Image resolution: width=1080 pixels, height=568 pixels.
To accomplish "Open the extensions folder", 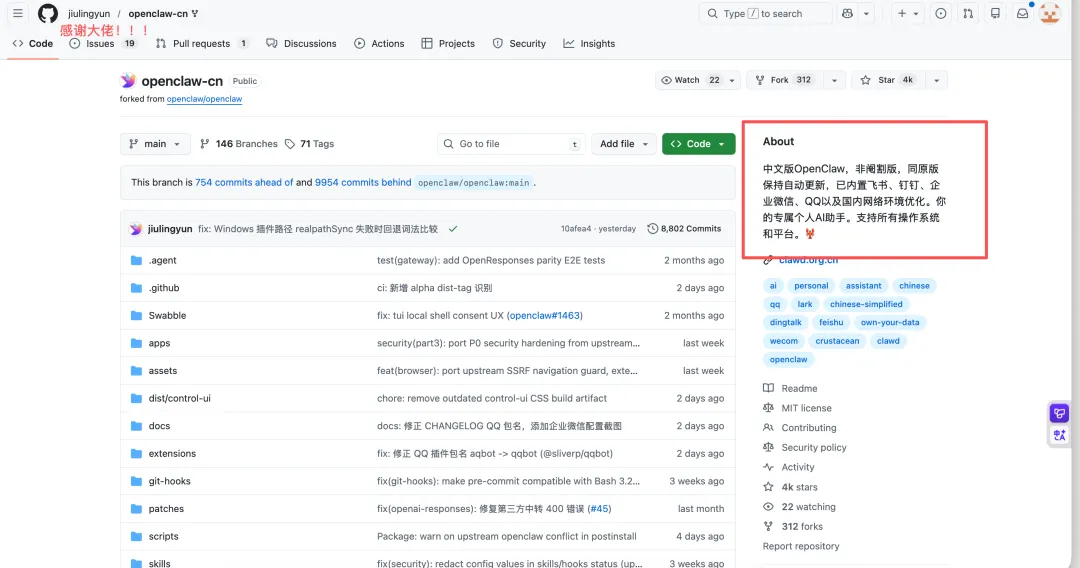I will (172, 453).
